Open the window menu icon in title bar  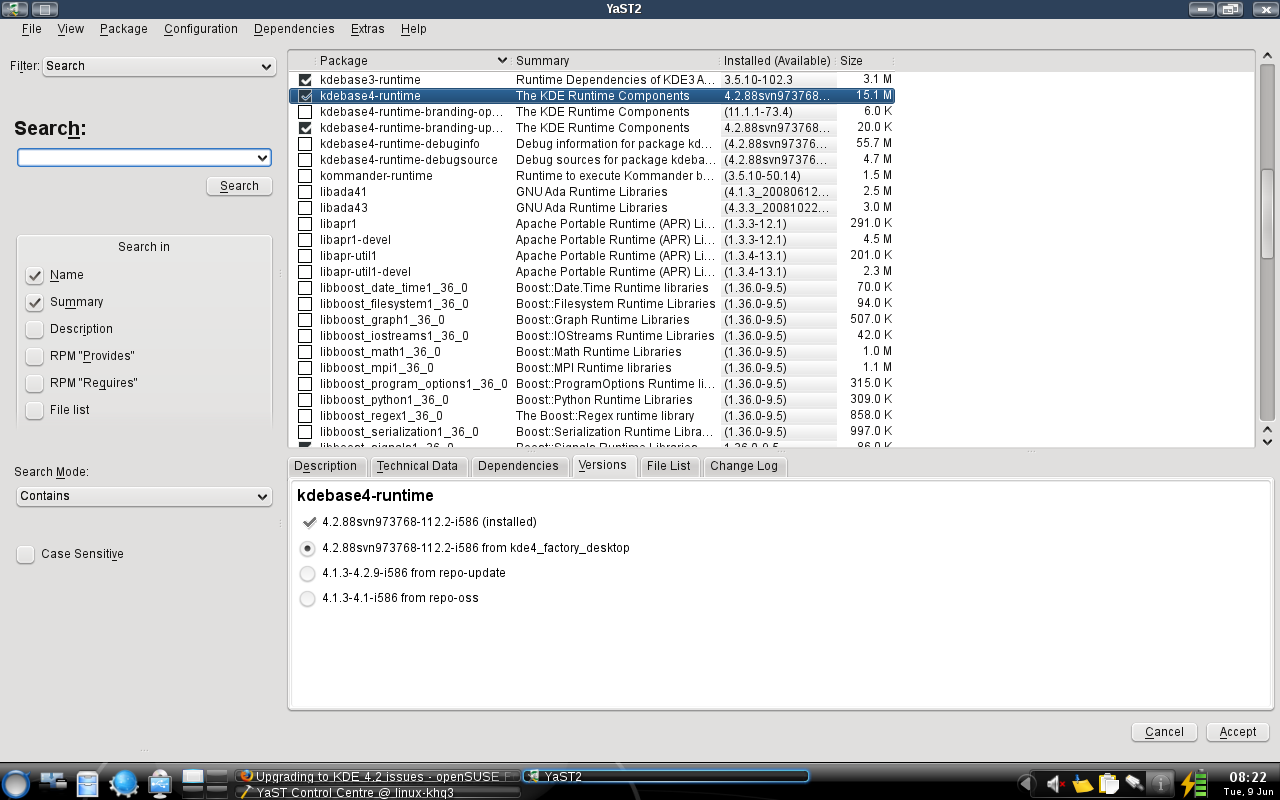[x=14, y=9]
